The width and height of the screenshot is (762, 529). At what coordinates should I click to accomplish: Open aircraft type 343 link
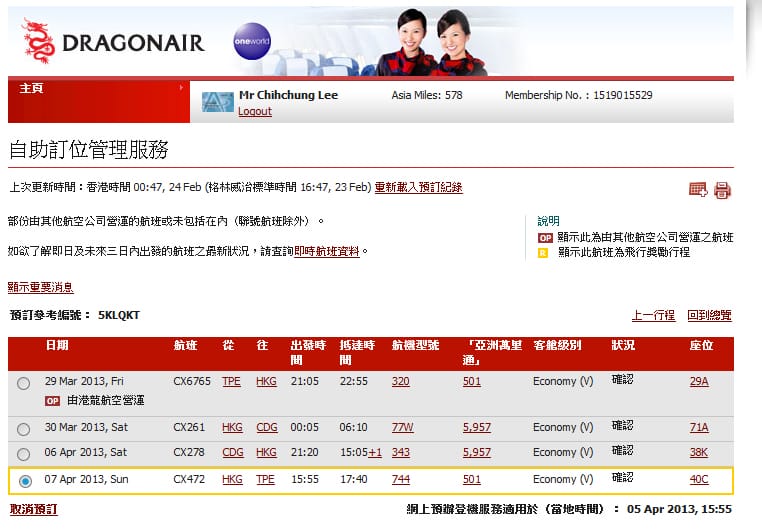point(400,452)
